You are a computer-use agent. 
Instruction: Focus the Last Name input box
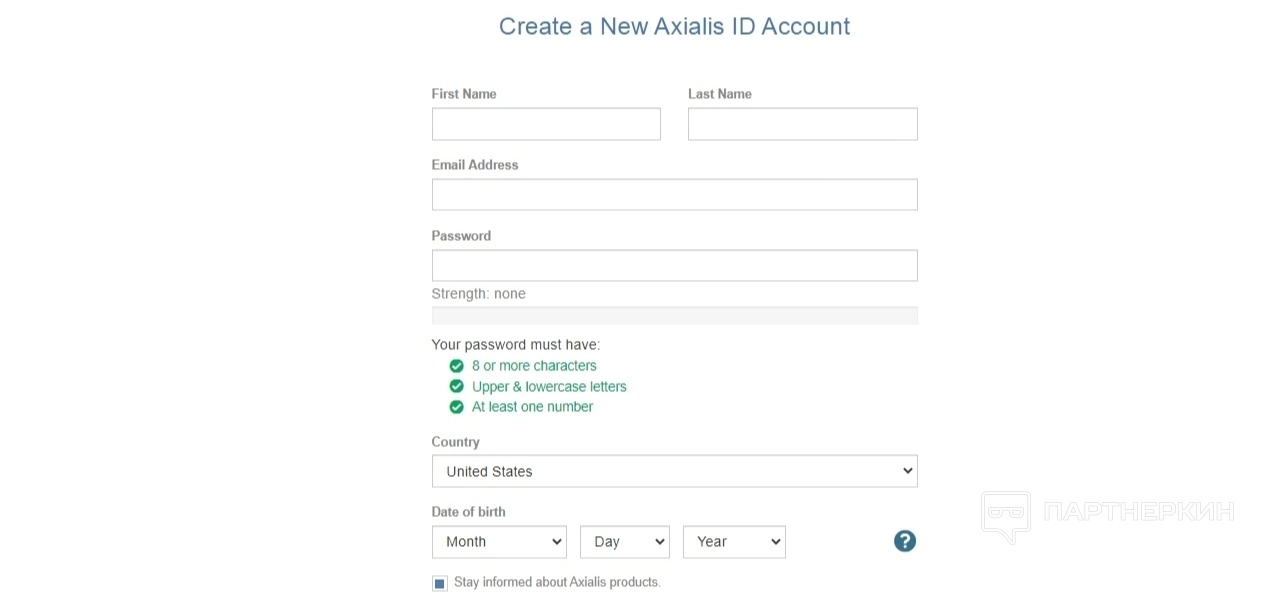tap(802, 124)
